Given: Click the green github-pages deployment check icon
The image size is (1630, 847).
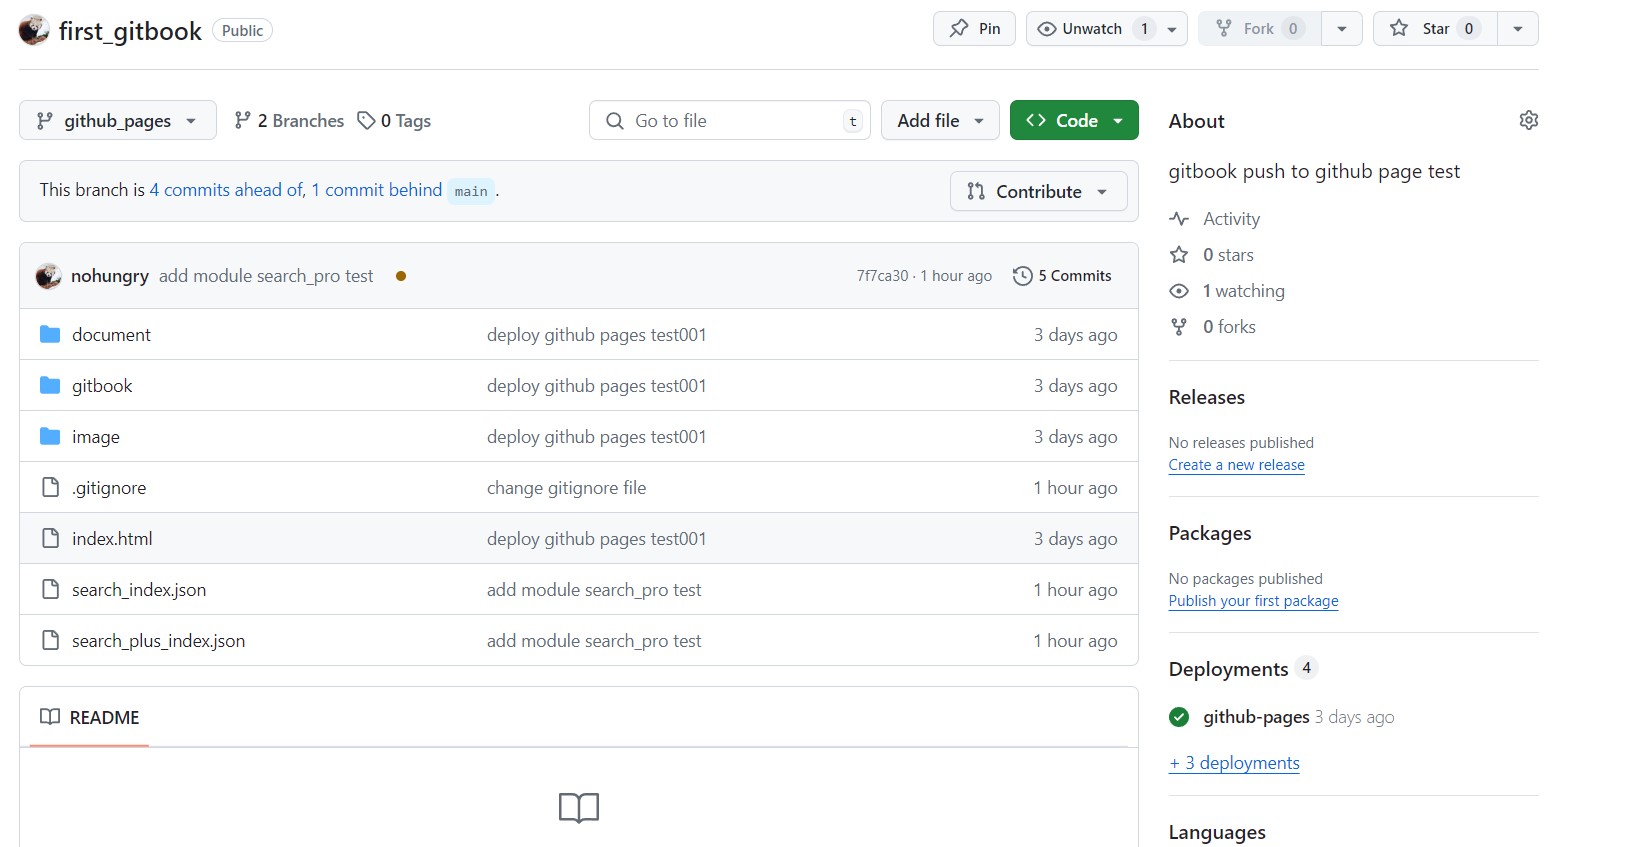Looking at the screenshot, I should coord(1179,717).
